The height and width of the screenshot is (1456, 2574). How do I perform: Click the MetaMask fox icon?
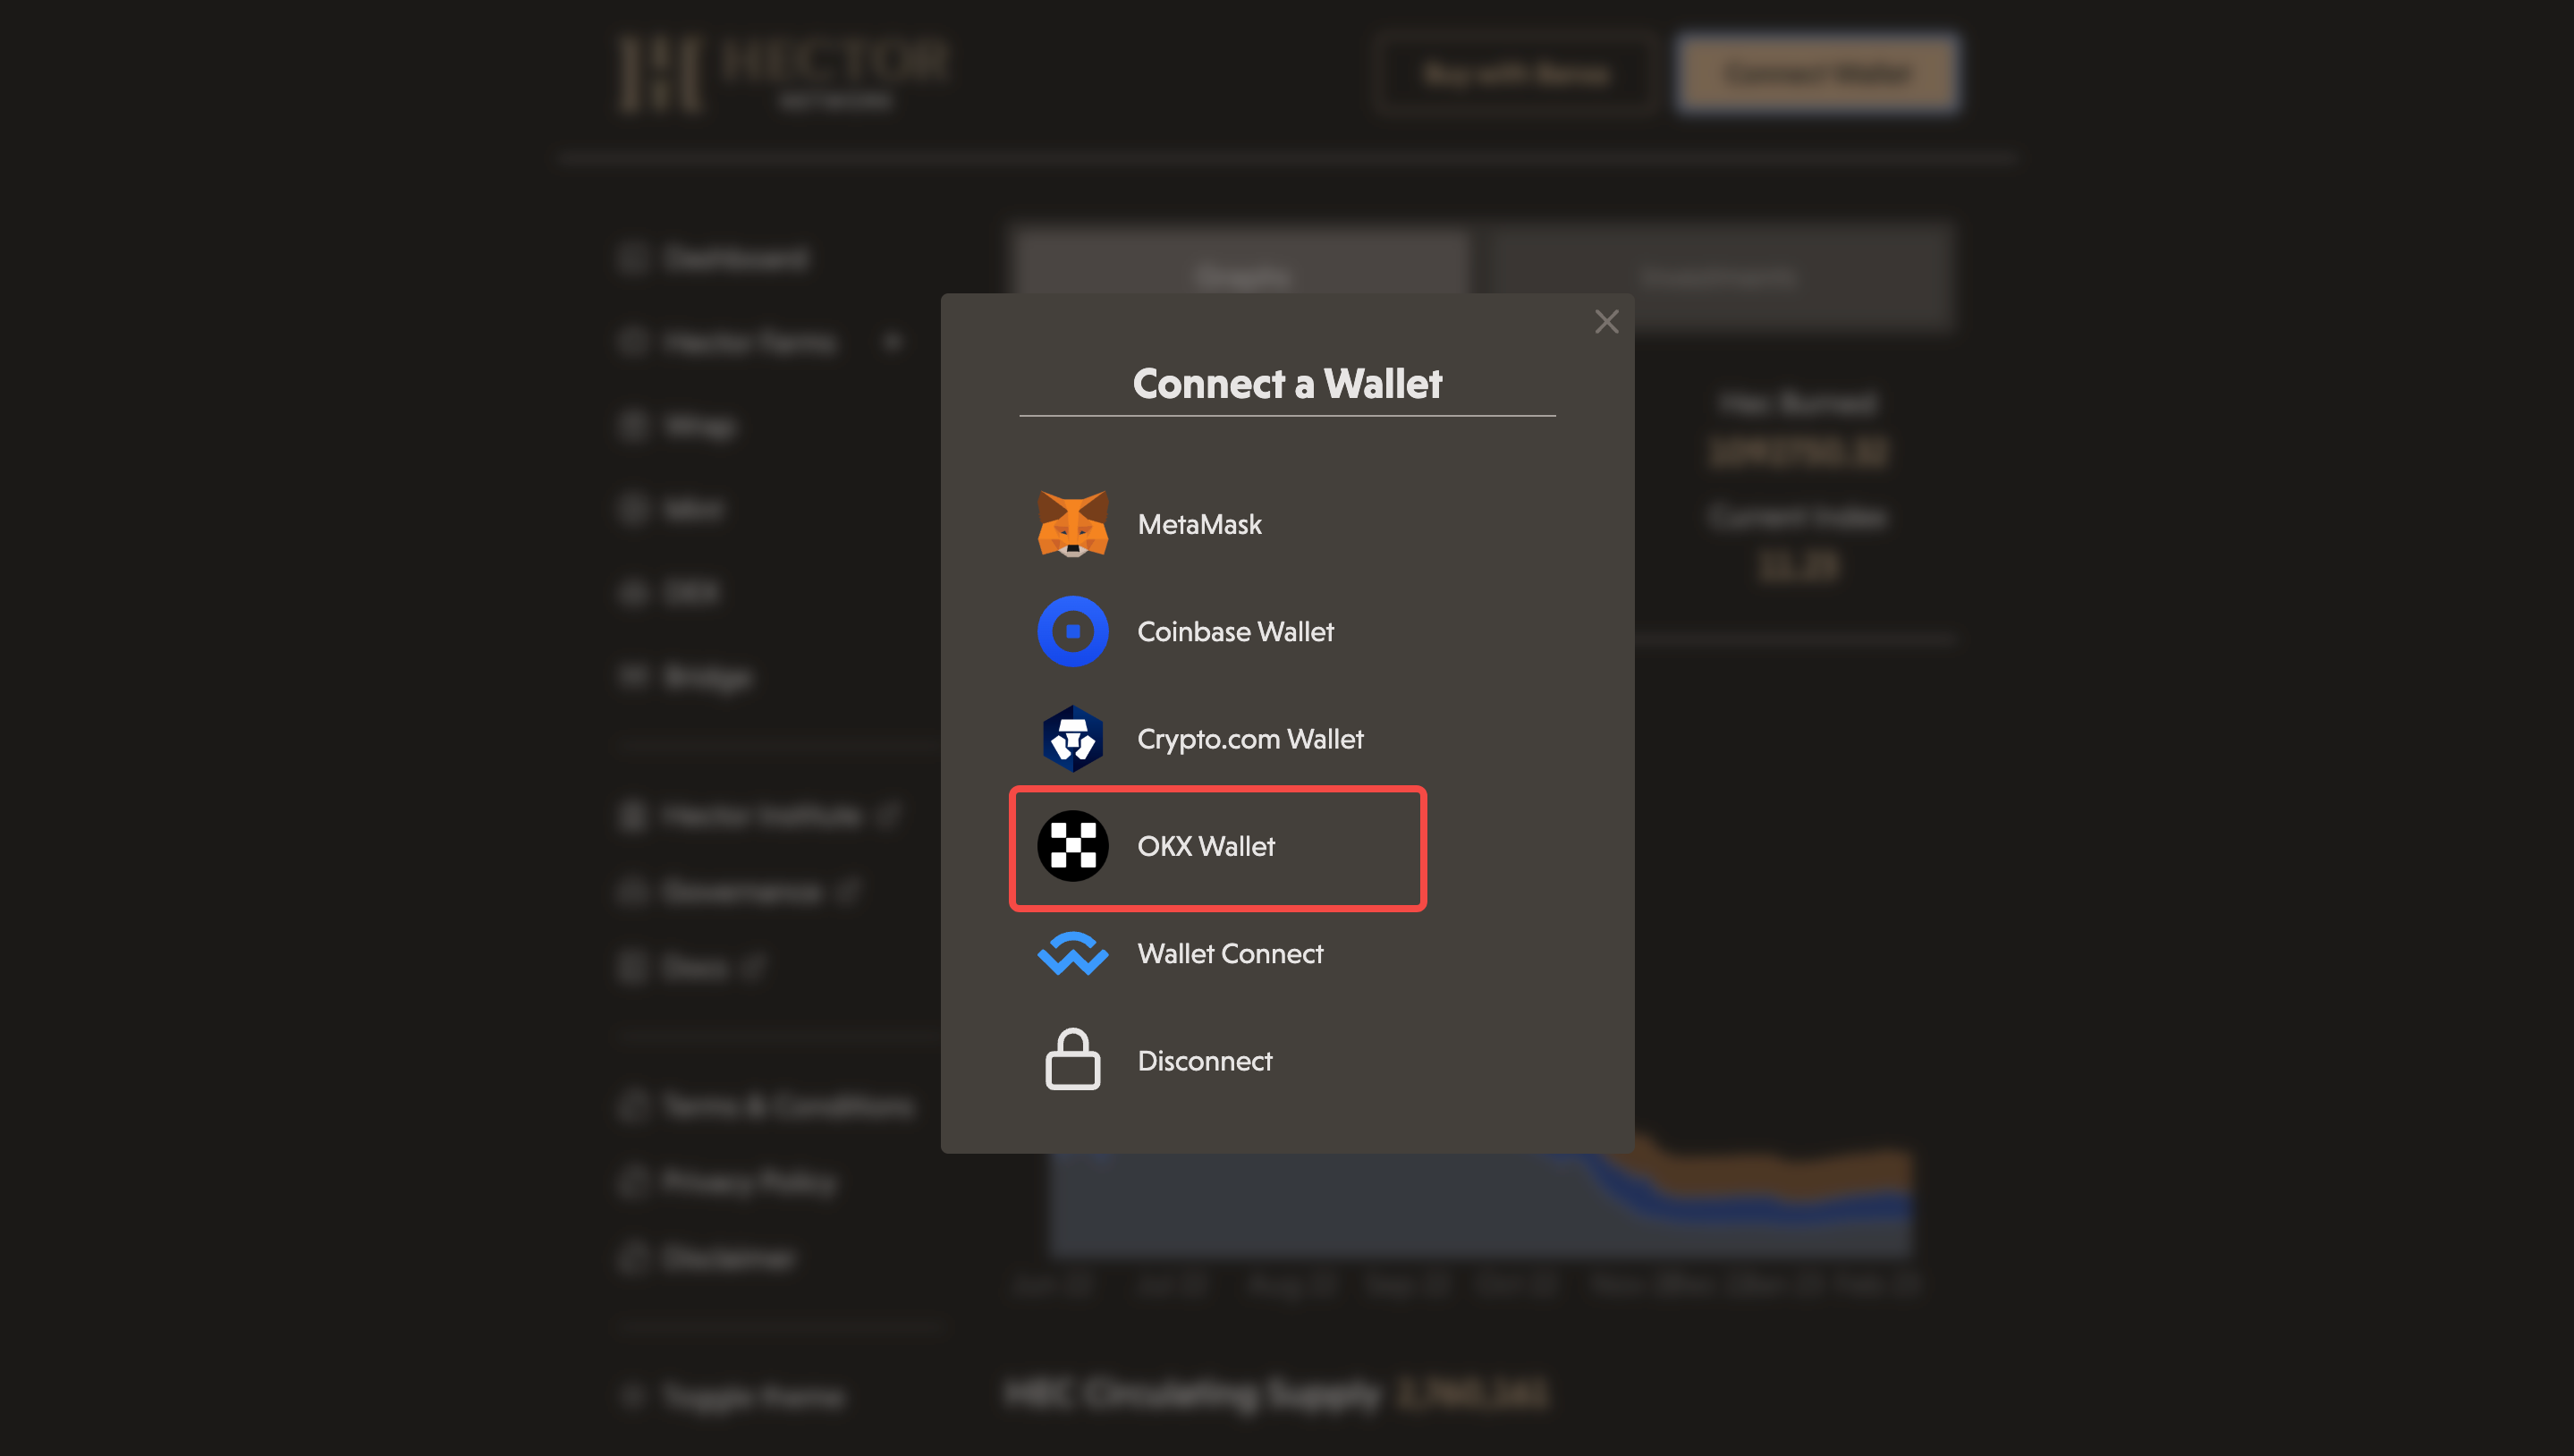(x=1072, y=524)
